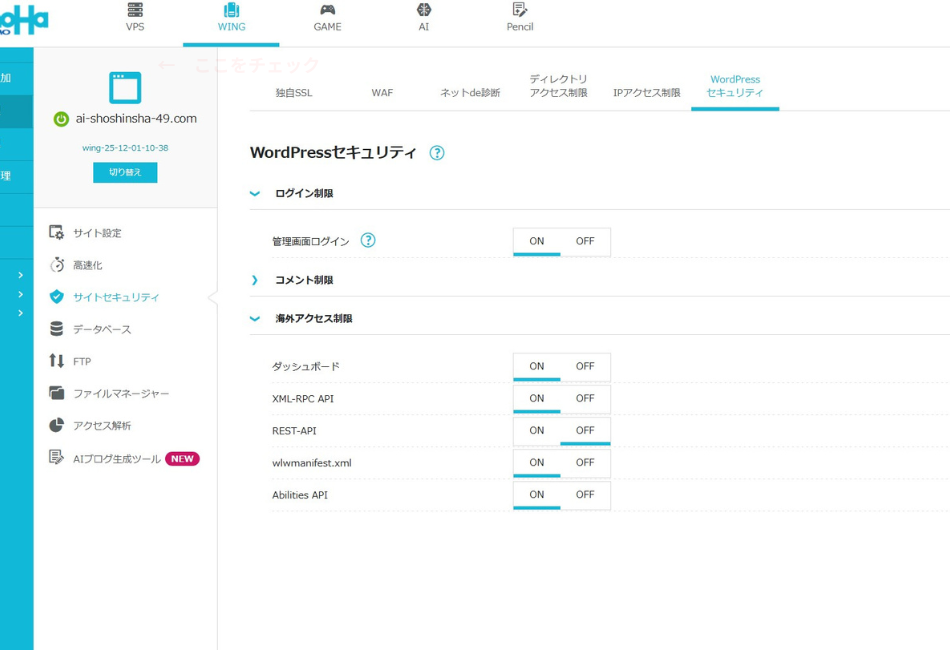Screen dimensions: 950x650
Task: Open the IPアクセス制限 tab
Action: pyautogui.click(x=645, y=92)
